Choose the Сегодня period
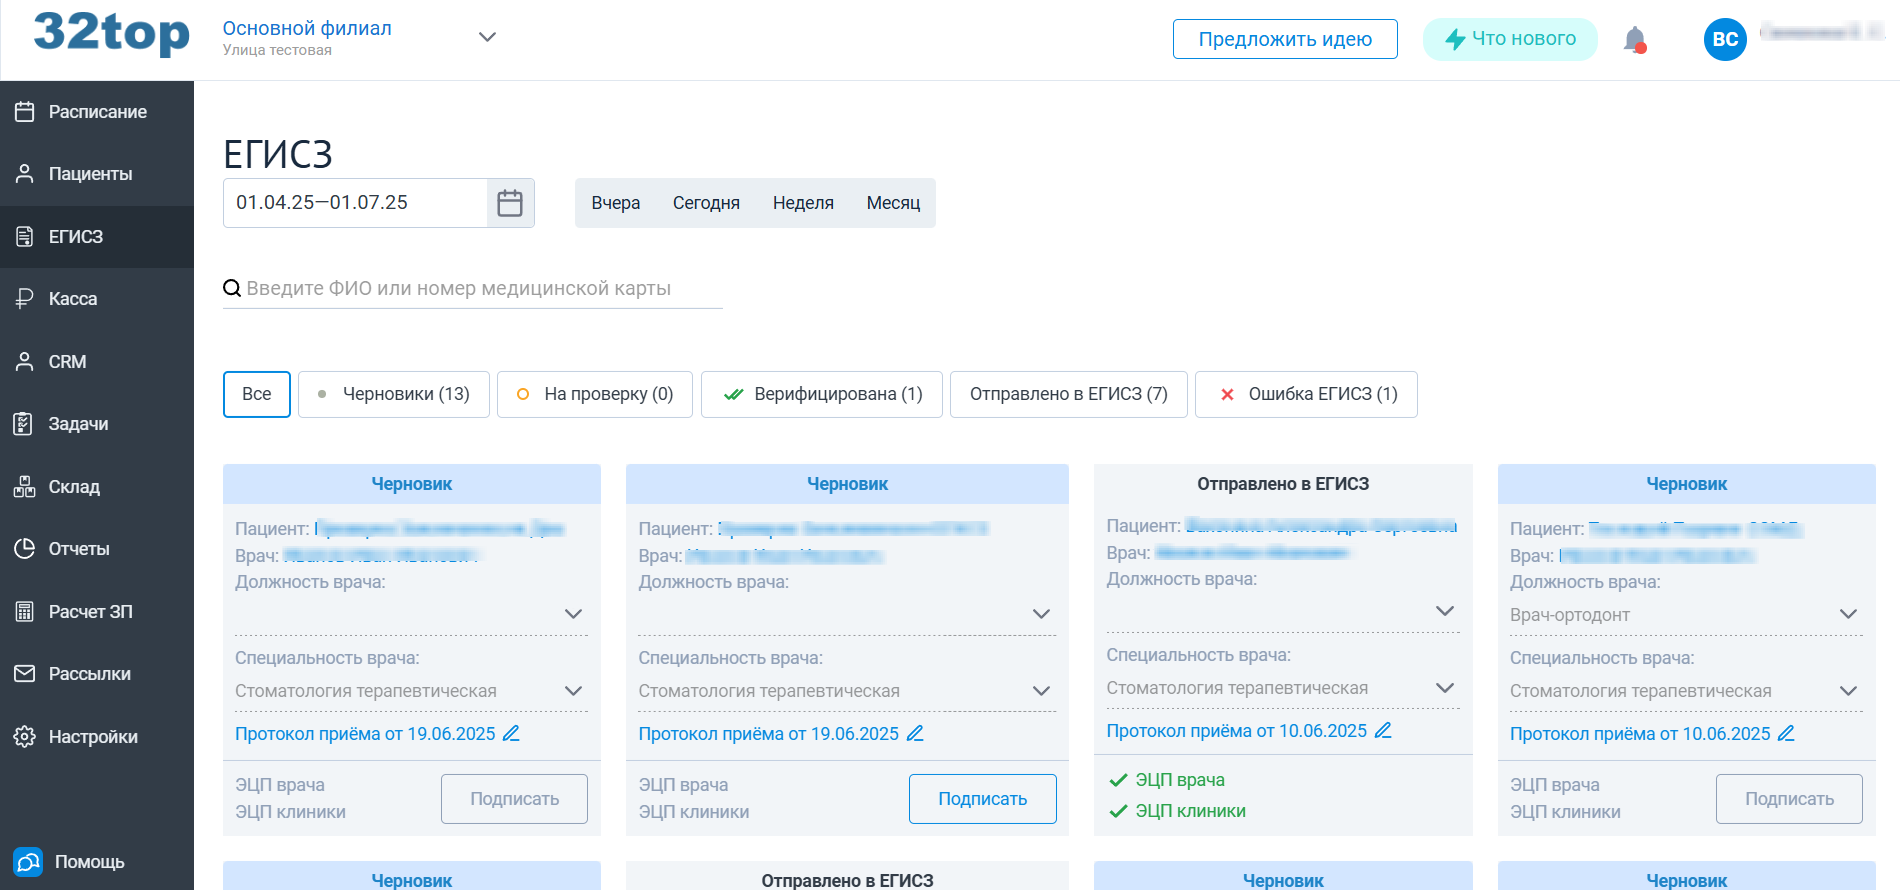The height and width of the screenshot is (890, 1900). (x=707, y=203)
